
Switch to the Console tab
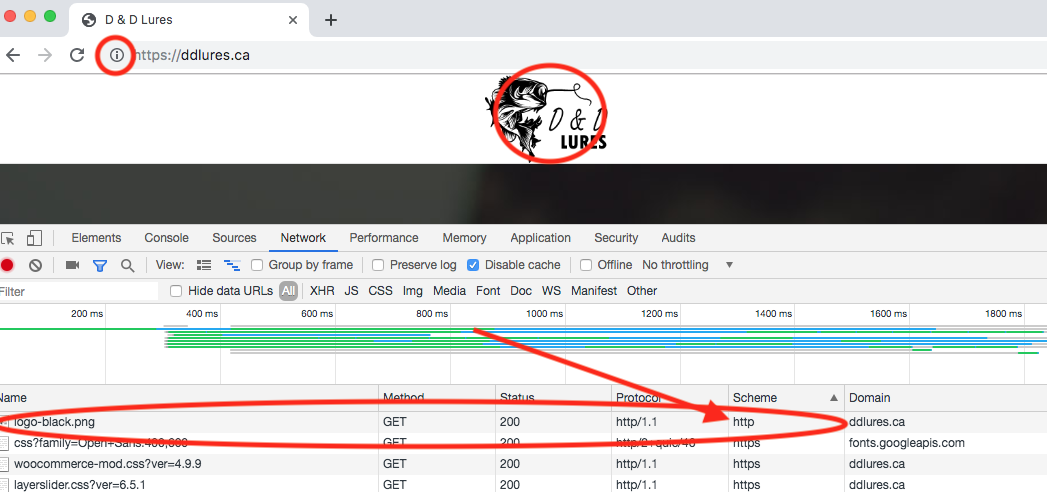[x=166, y=238]
